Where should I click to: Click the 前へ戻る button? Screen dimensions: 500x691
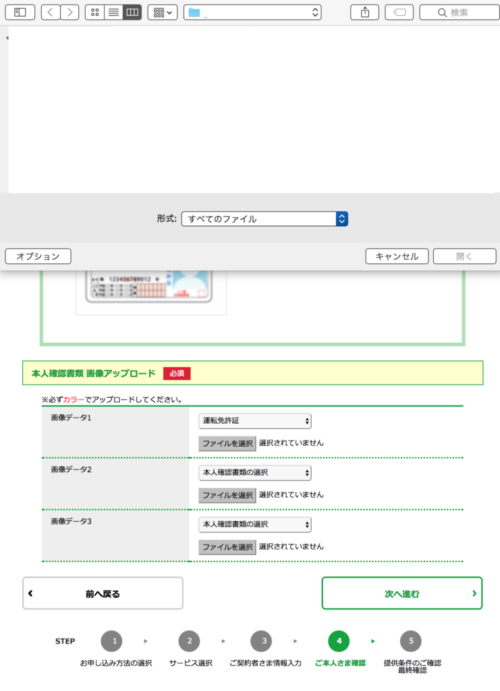pyautogui.click(x=103, y=594)
